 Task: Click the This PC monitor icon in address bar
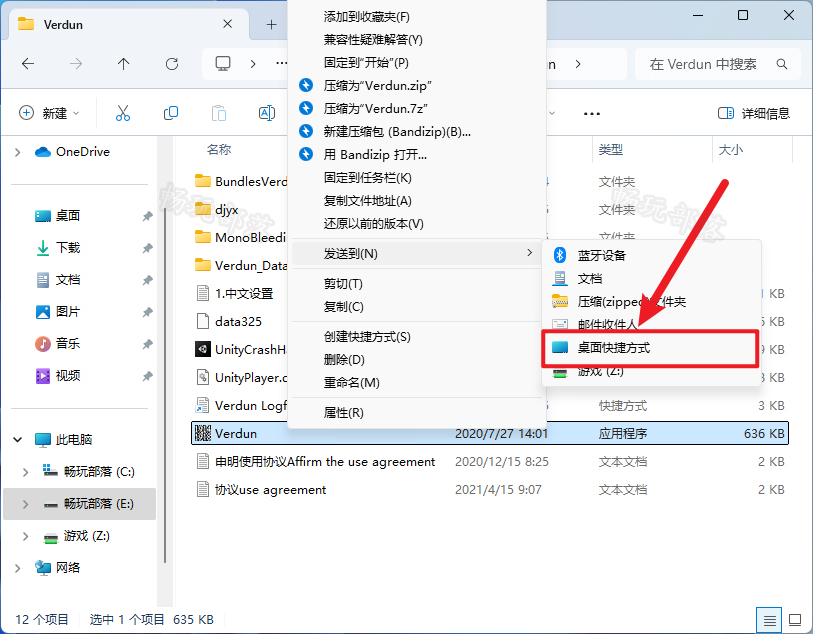point(223,64)
